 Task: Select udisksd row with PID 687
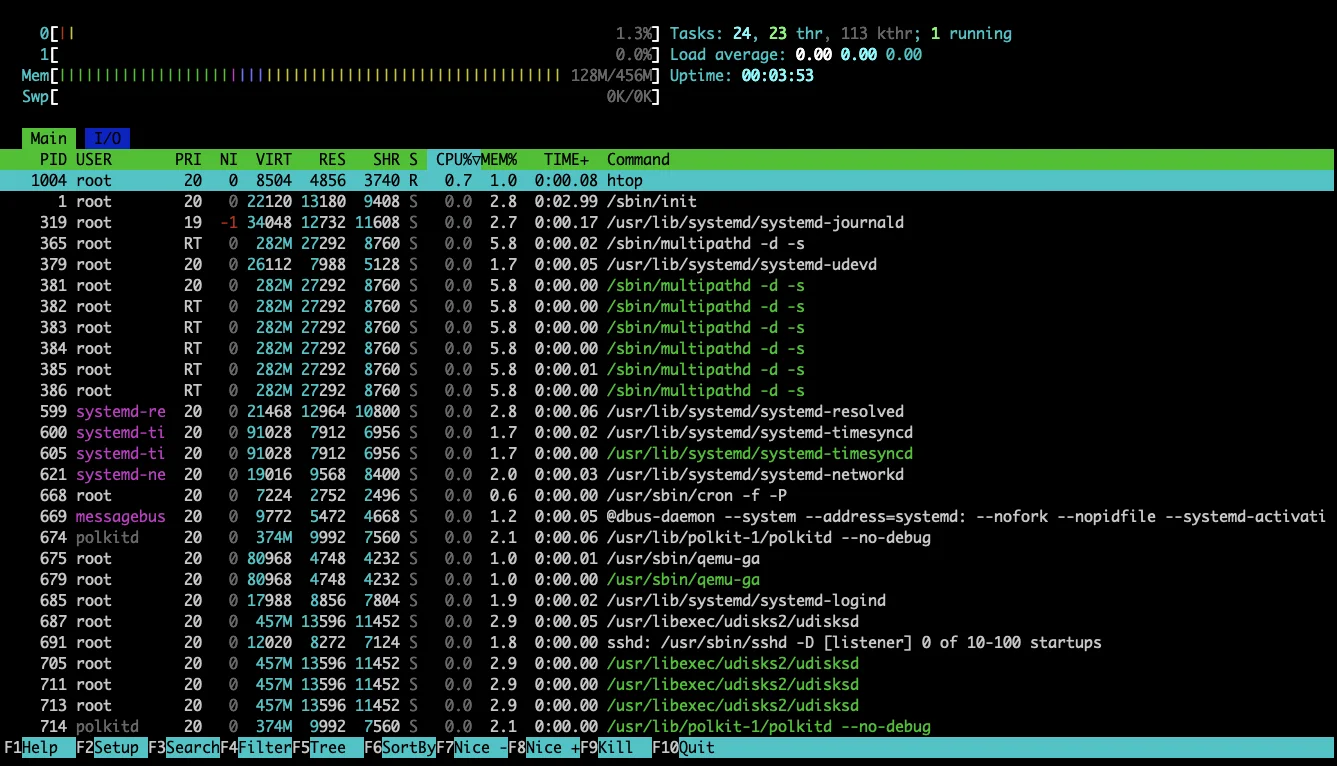tap(668, 622)
